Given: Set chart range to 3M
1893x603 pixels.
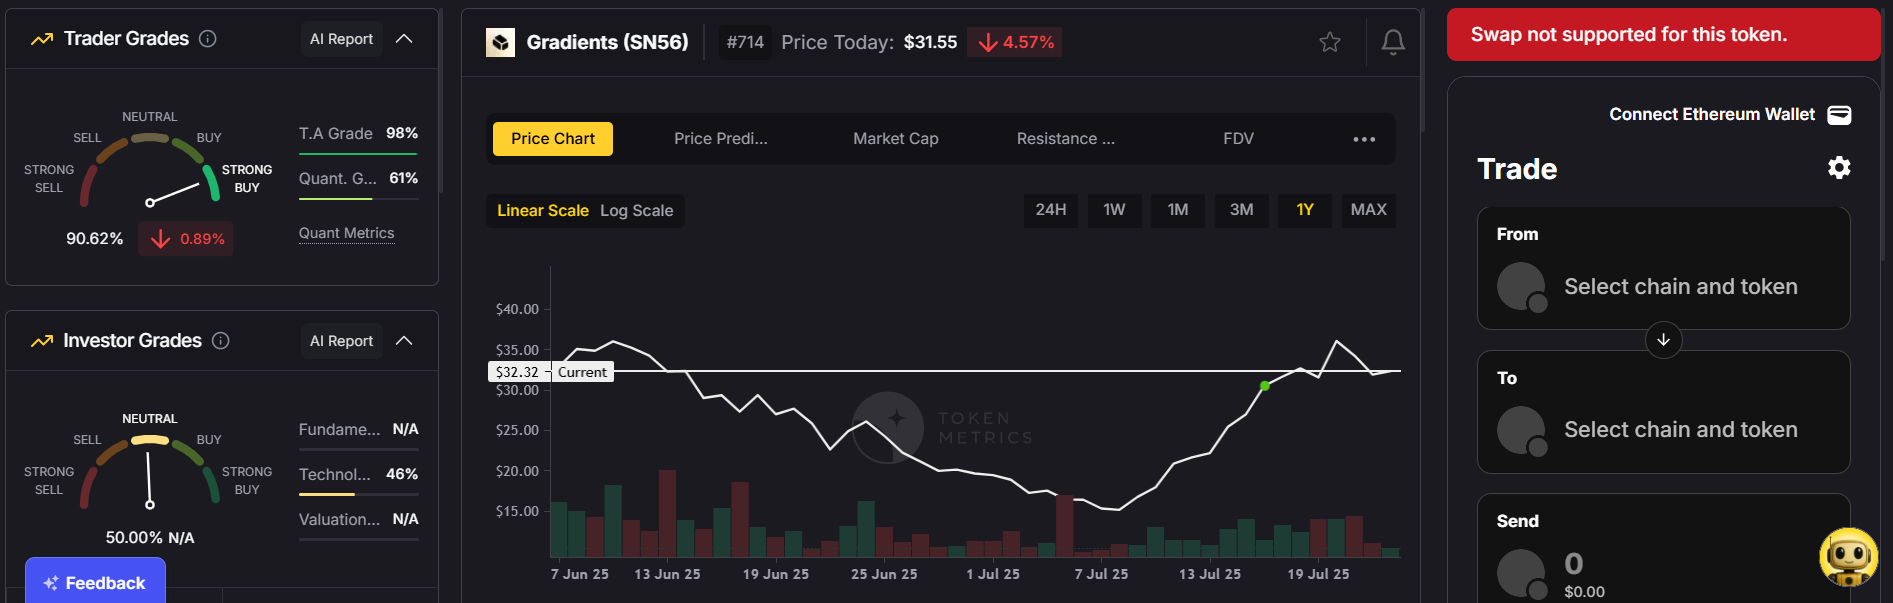Looking at the screenshot, I should (1241, 210).
